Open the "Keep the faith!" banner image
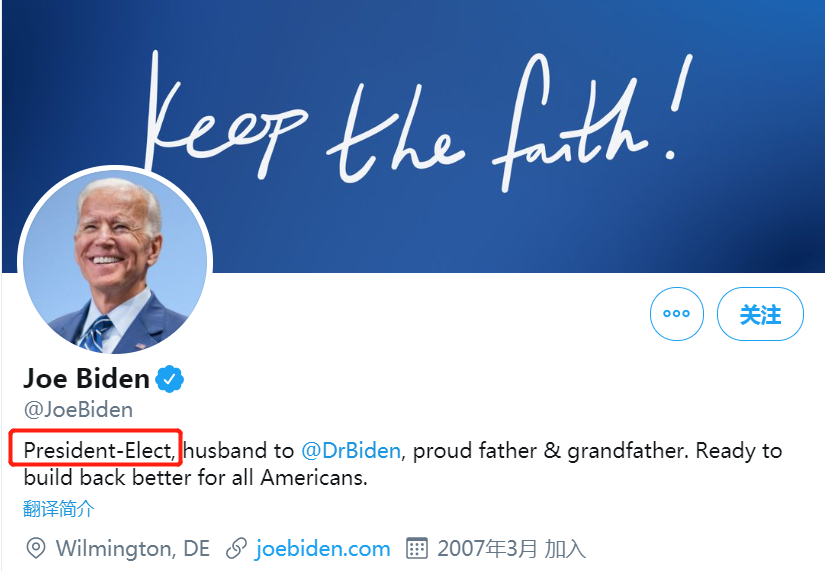 pyautogui.click(x=450, y=120)
